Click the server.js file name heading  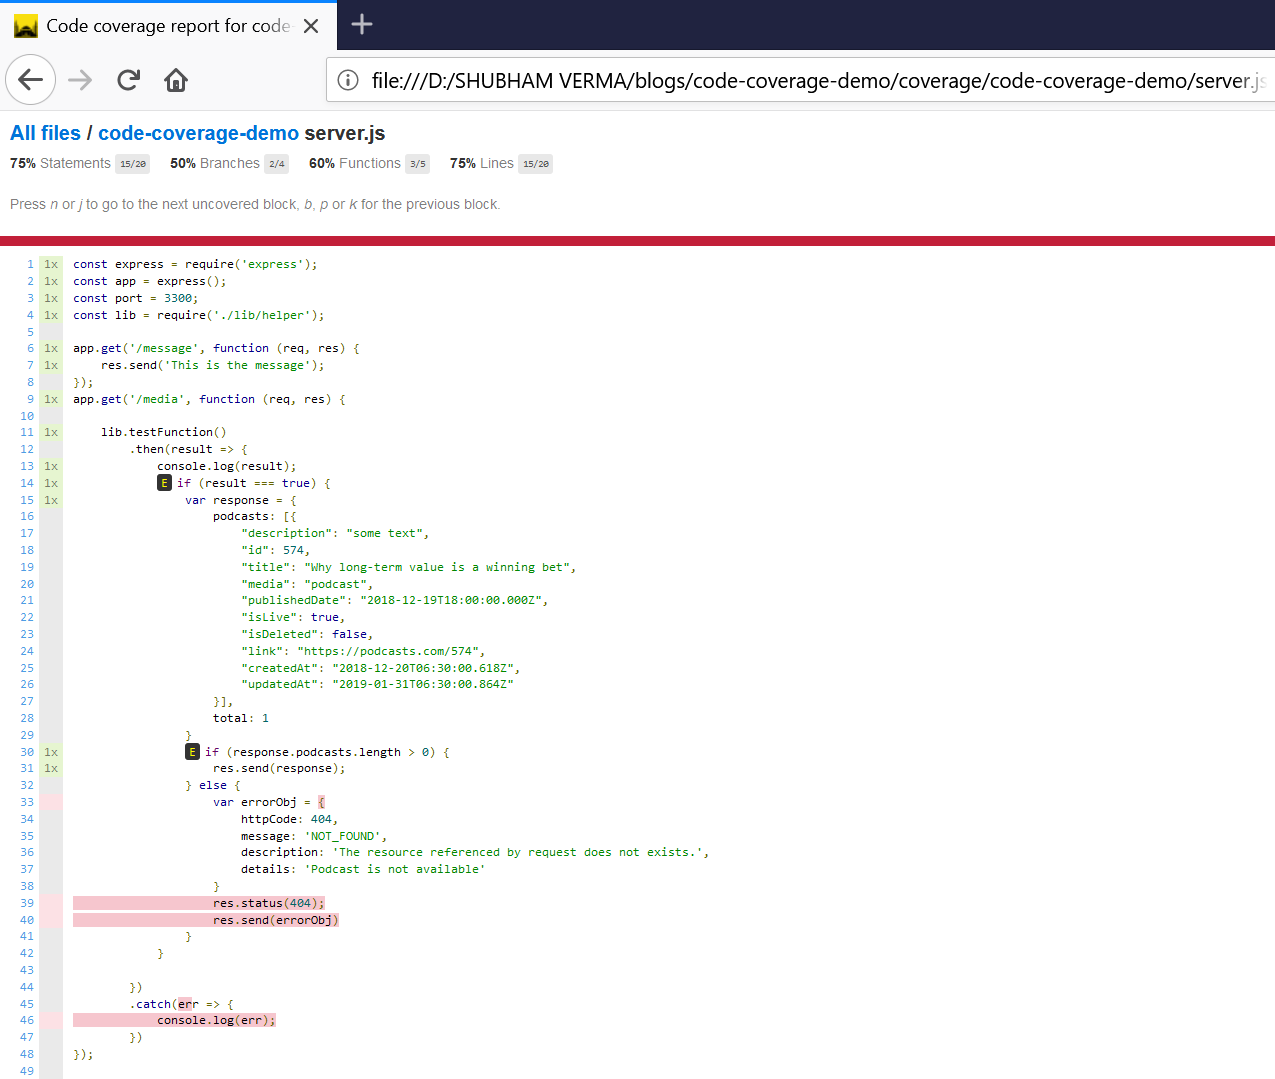click(345, 133)
